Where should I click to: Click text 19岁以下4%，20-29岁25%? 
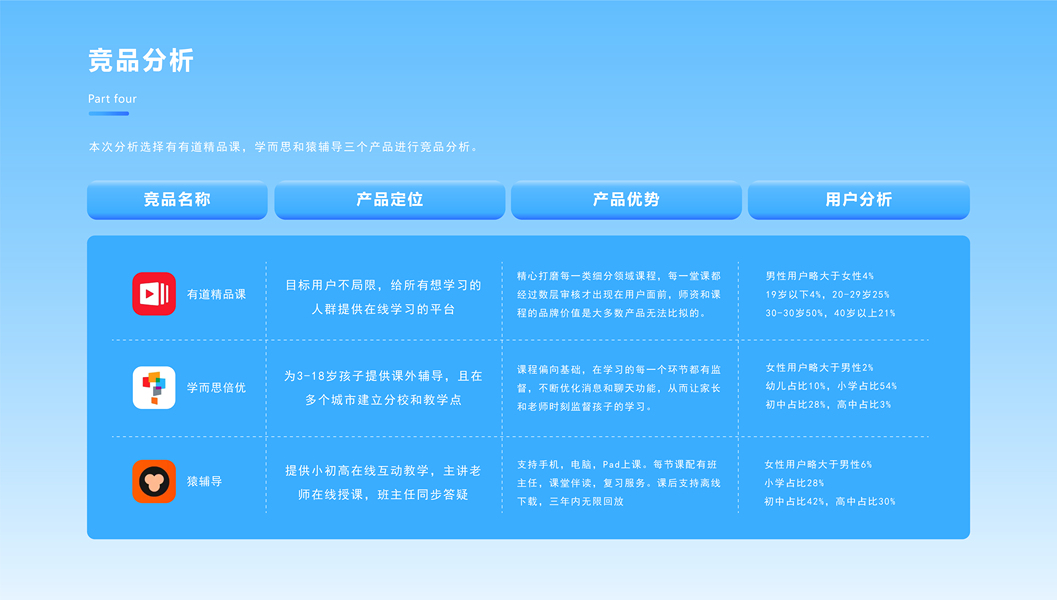827,295
